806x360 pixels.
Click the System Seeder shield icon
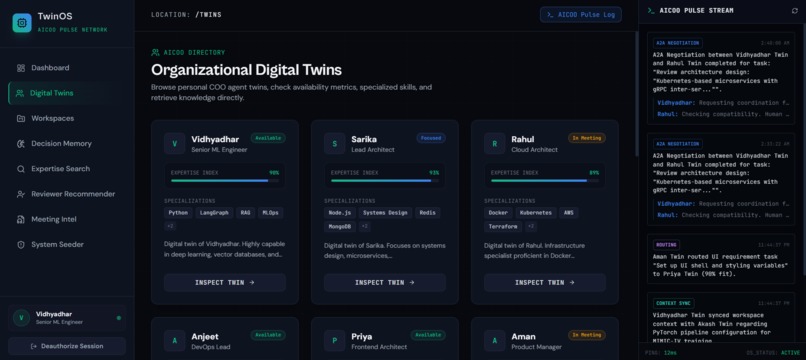[21, 244]
